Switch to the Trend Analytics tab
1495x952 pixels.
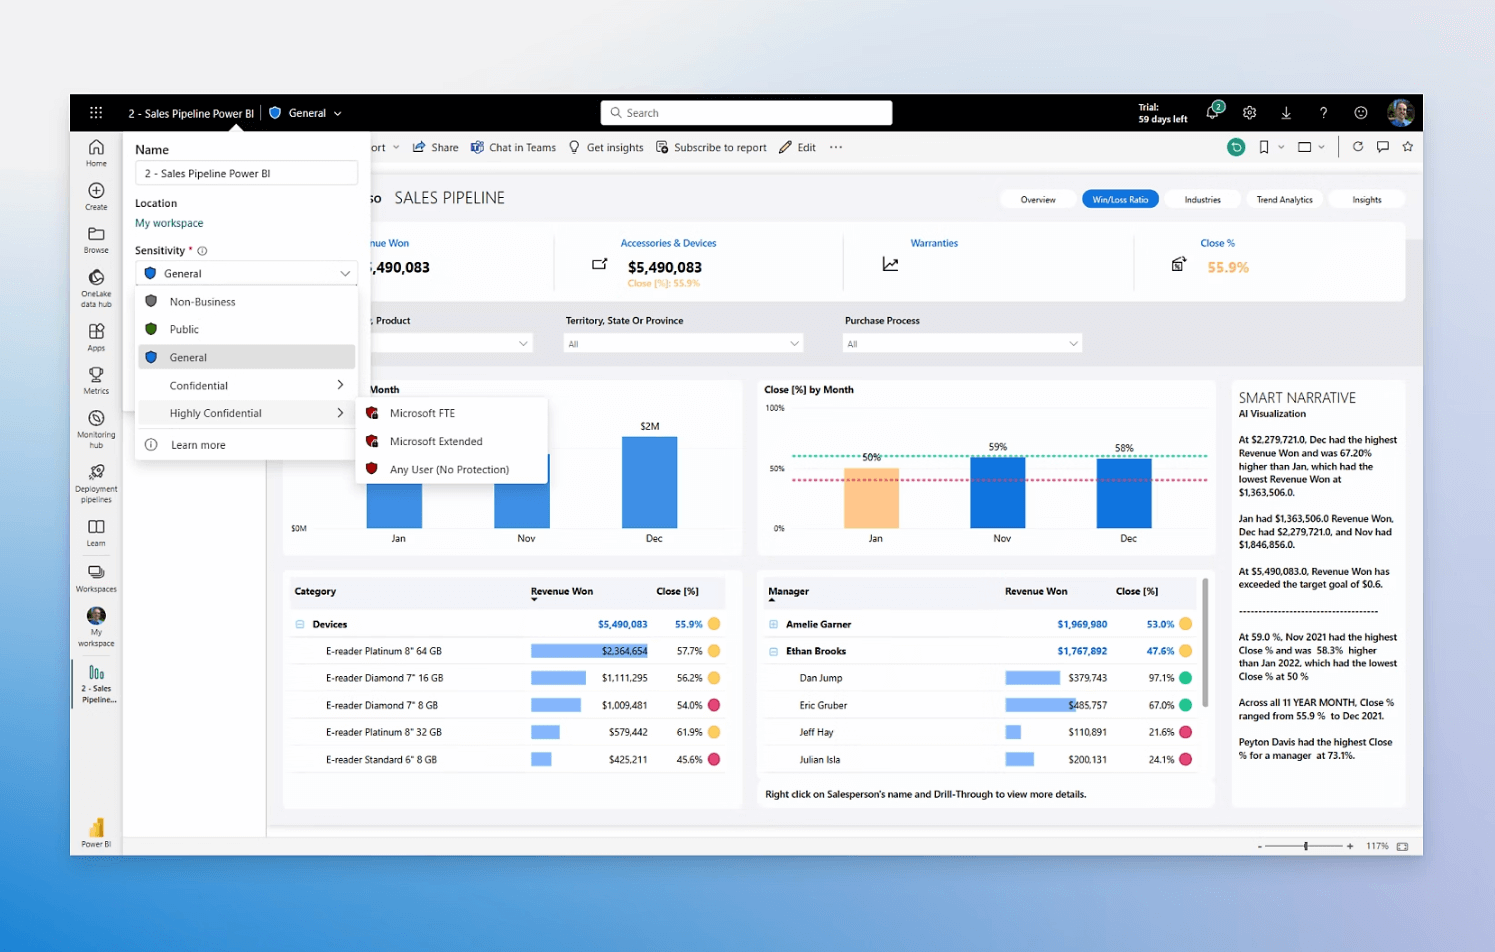(x=1284, y=200)
